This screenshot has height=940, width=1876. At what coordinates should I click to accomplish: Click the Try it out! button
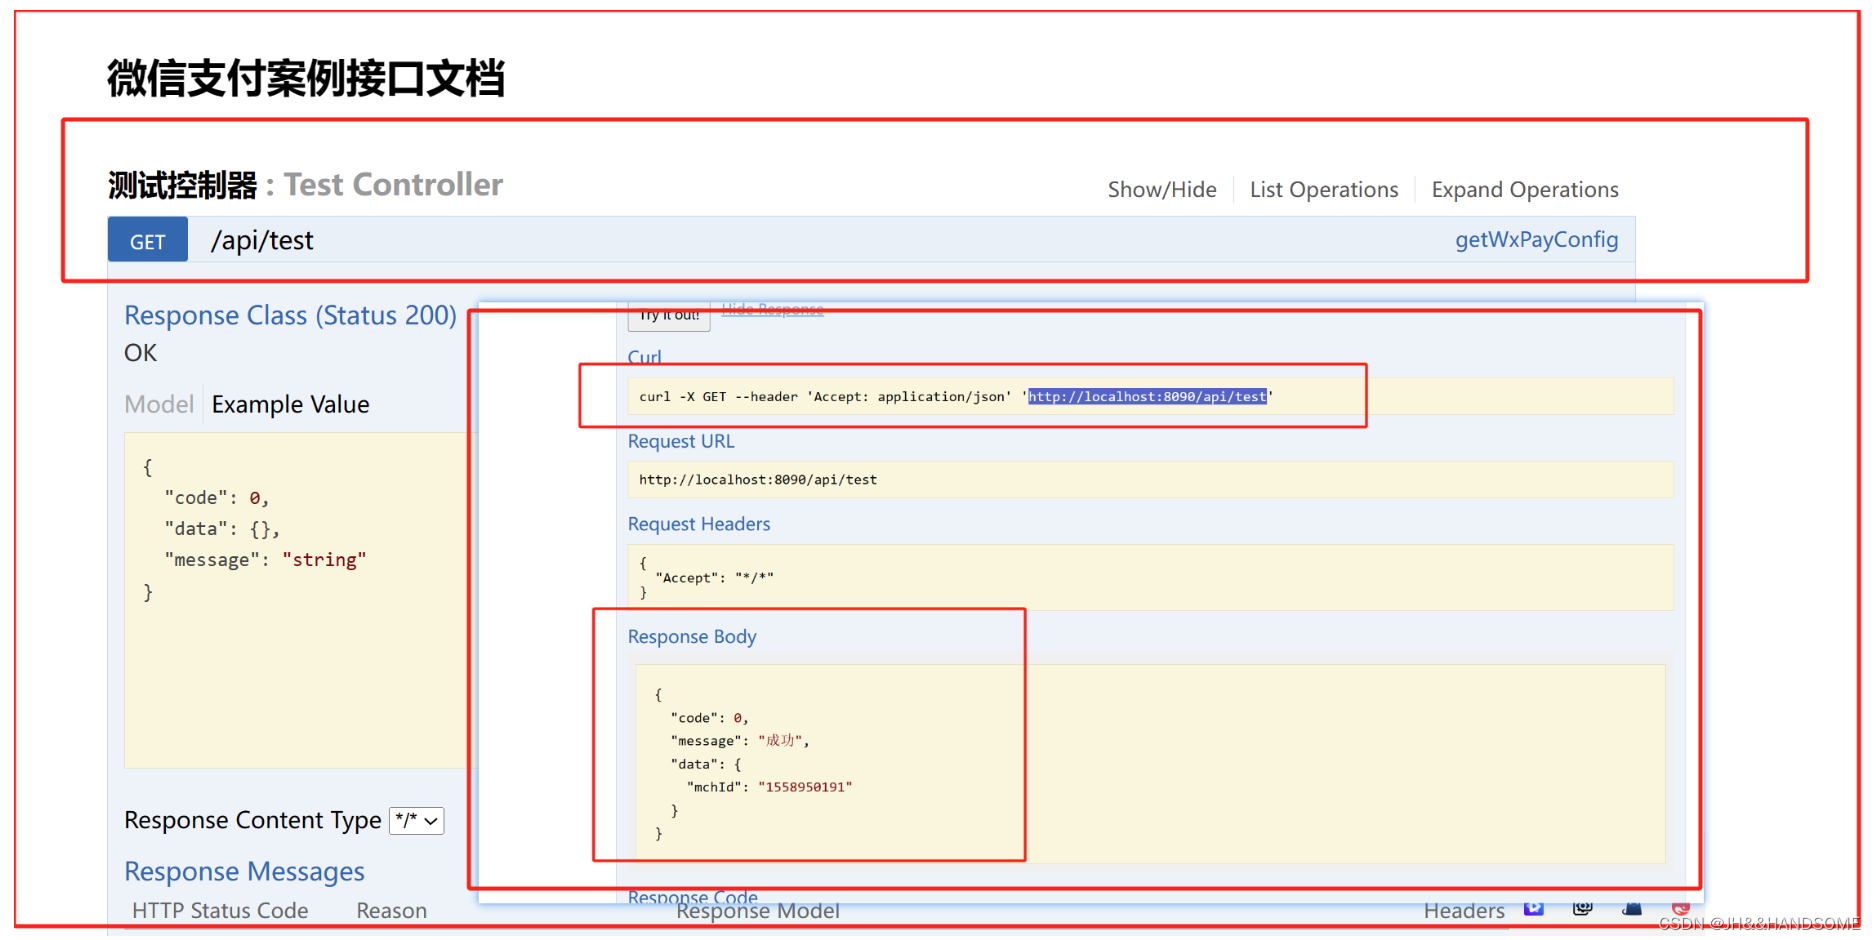coord(669,316)
